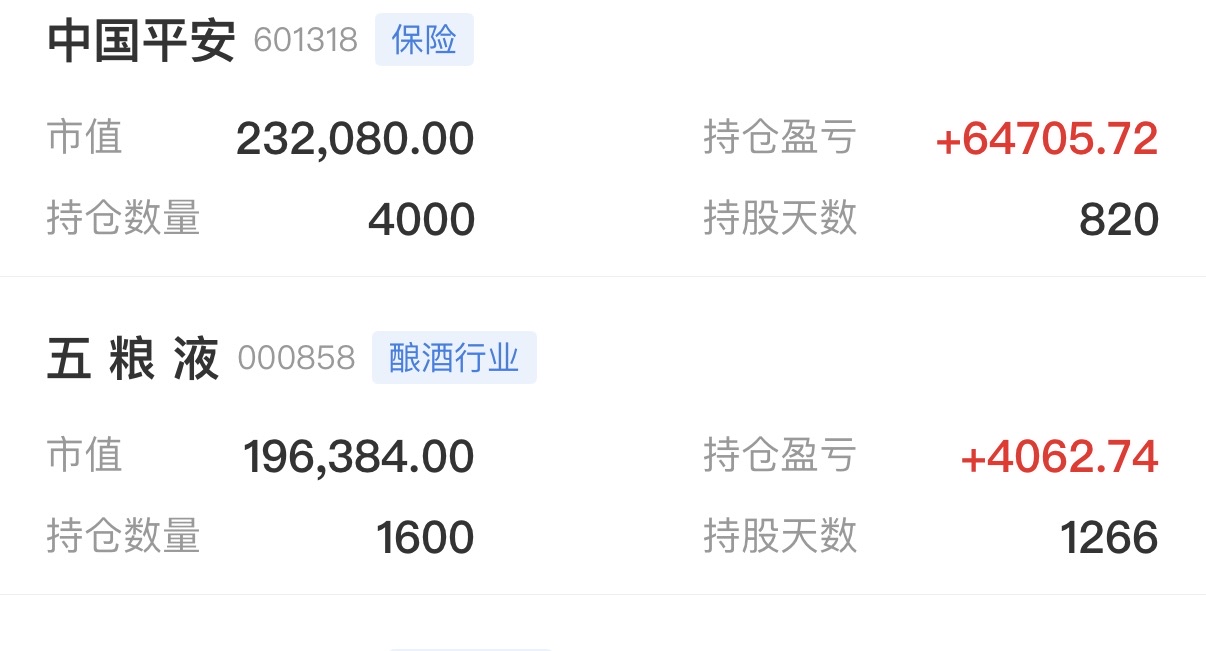
Task: Click 持股天数 label in 五粮液 card
Action: click(780, 536)
